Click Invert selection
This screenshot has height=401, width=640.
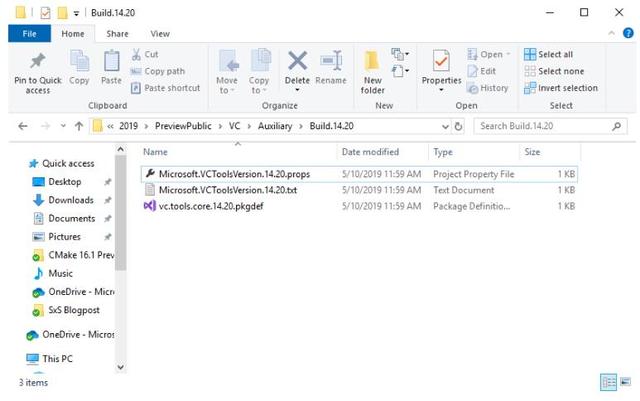tap(561, 88)
